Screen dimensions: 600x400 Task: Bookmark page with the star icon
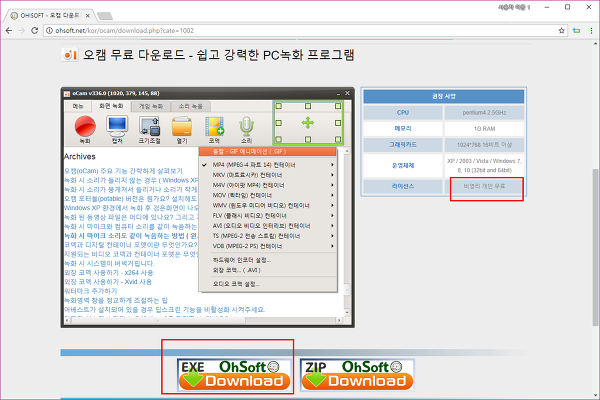coord(561,31)
